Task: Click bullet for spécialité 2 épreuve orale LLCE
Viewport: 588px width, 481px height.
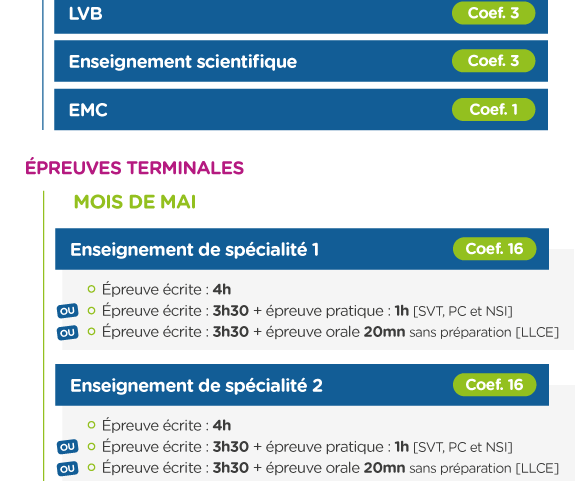Action: tap(92, 468)
